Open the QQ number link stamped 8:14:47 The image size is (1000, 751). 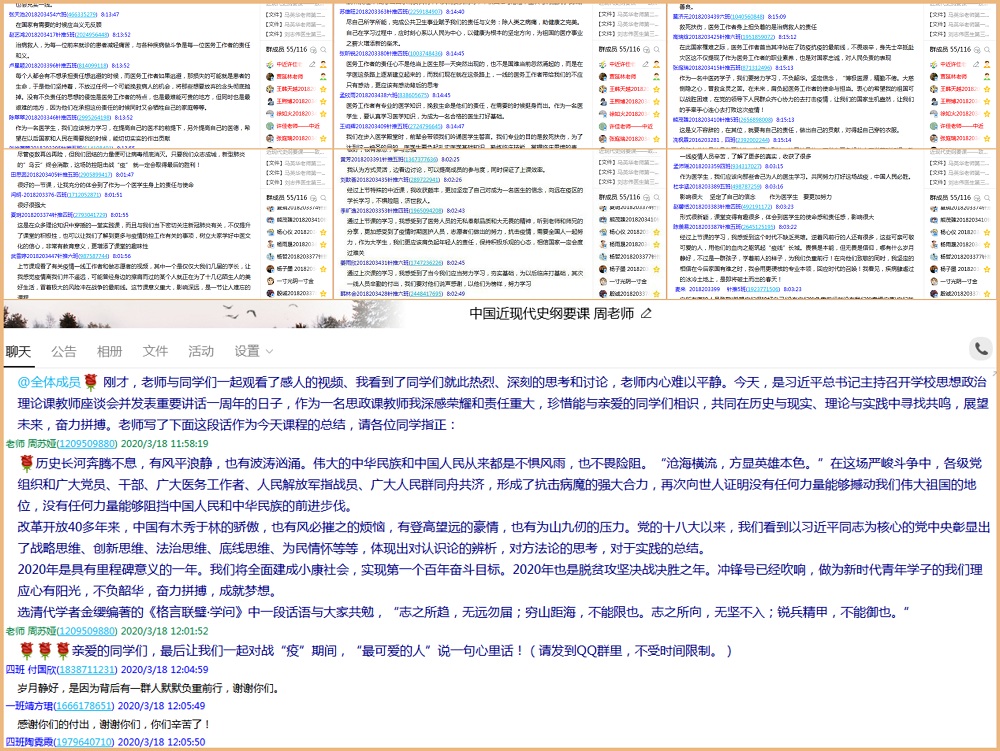(425, 126)
